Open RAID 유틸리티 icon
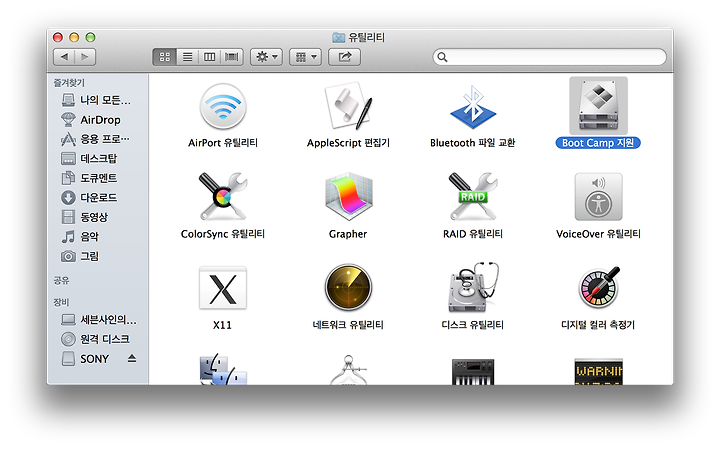The height and width of the screenshot is (449, 720). (x=473, y=196)
